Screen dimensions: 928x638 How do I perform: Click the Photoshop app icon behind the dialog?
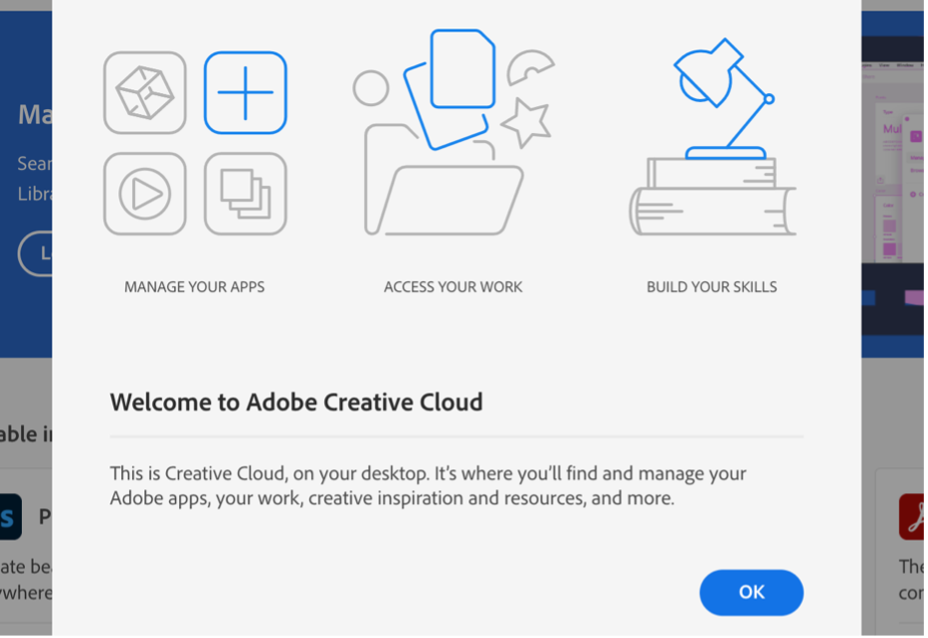pos(11,517)
